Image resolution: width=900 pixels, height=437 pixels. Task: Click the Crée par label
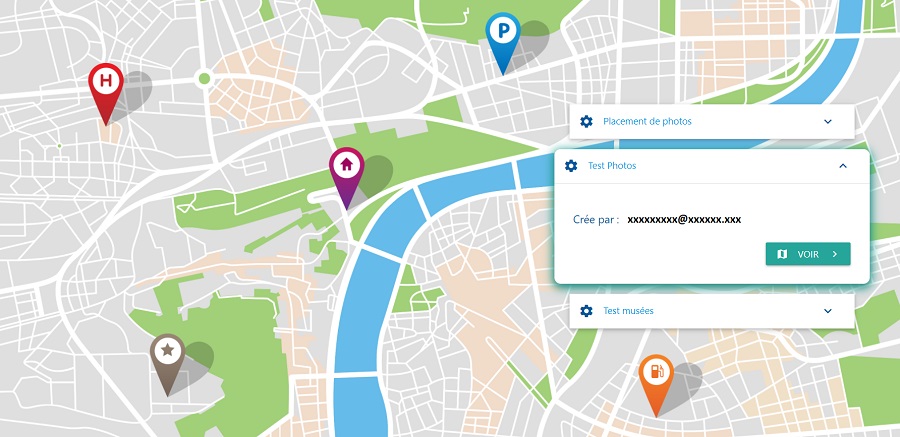pos(596,219)
